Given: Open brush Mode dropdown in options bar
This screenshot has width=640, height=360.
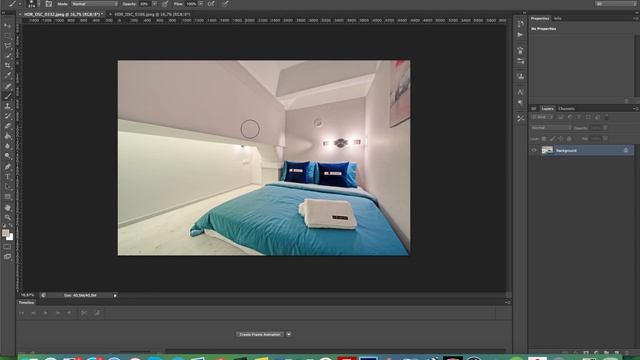Looking at the screenshot, I should pyautogui.click(x=94, y=4).
